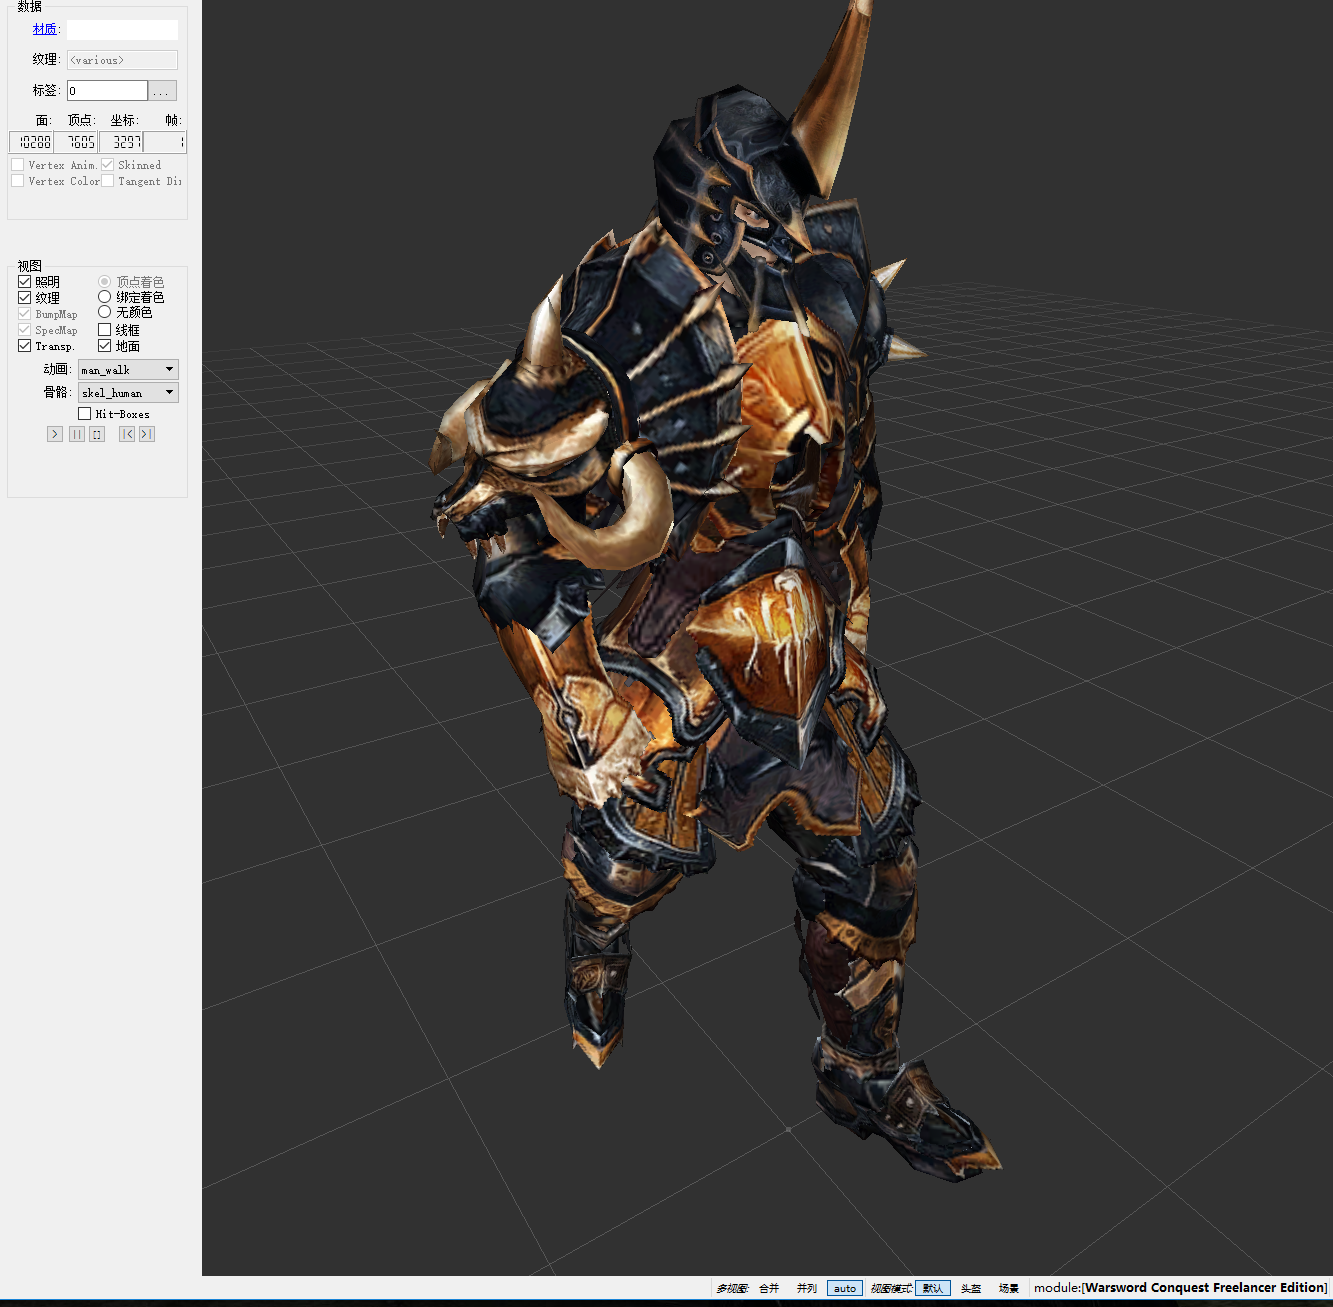The image size is (1333, 1307).
Task: Toggle the 照明 lighting checkbox
Action: 24,282
